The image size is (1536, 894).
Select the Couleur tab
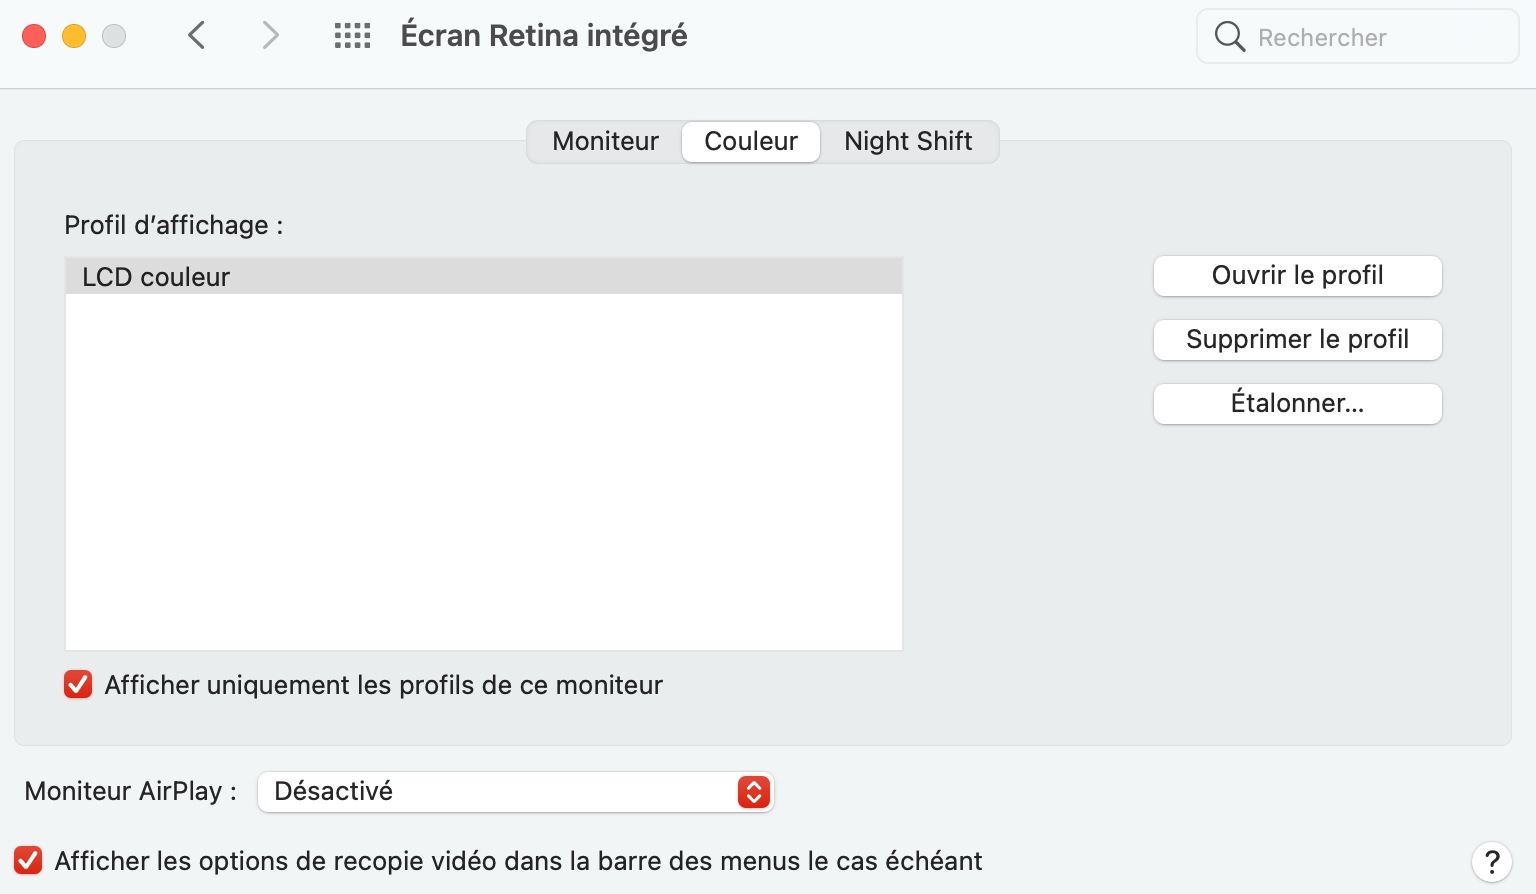[751, 141]
